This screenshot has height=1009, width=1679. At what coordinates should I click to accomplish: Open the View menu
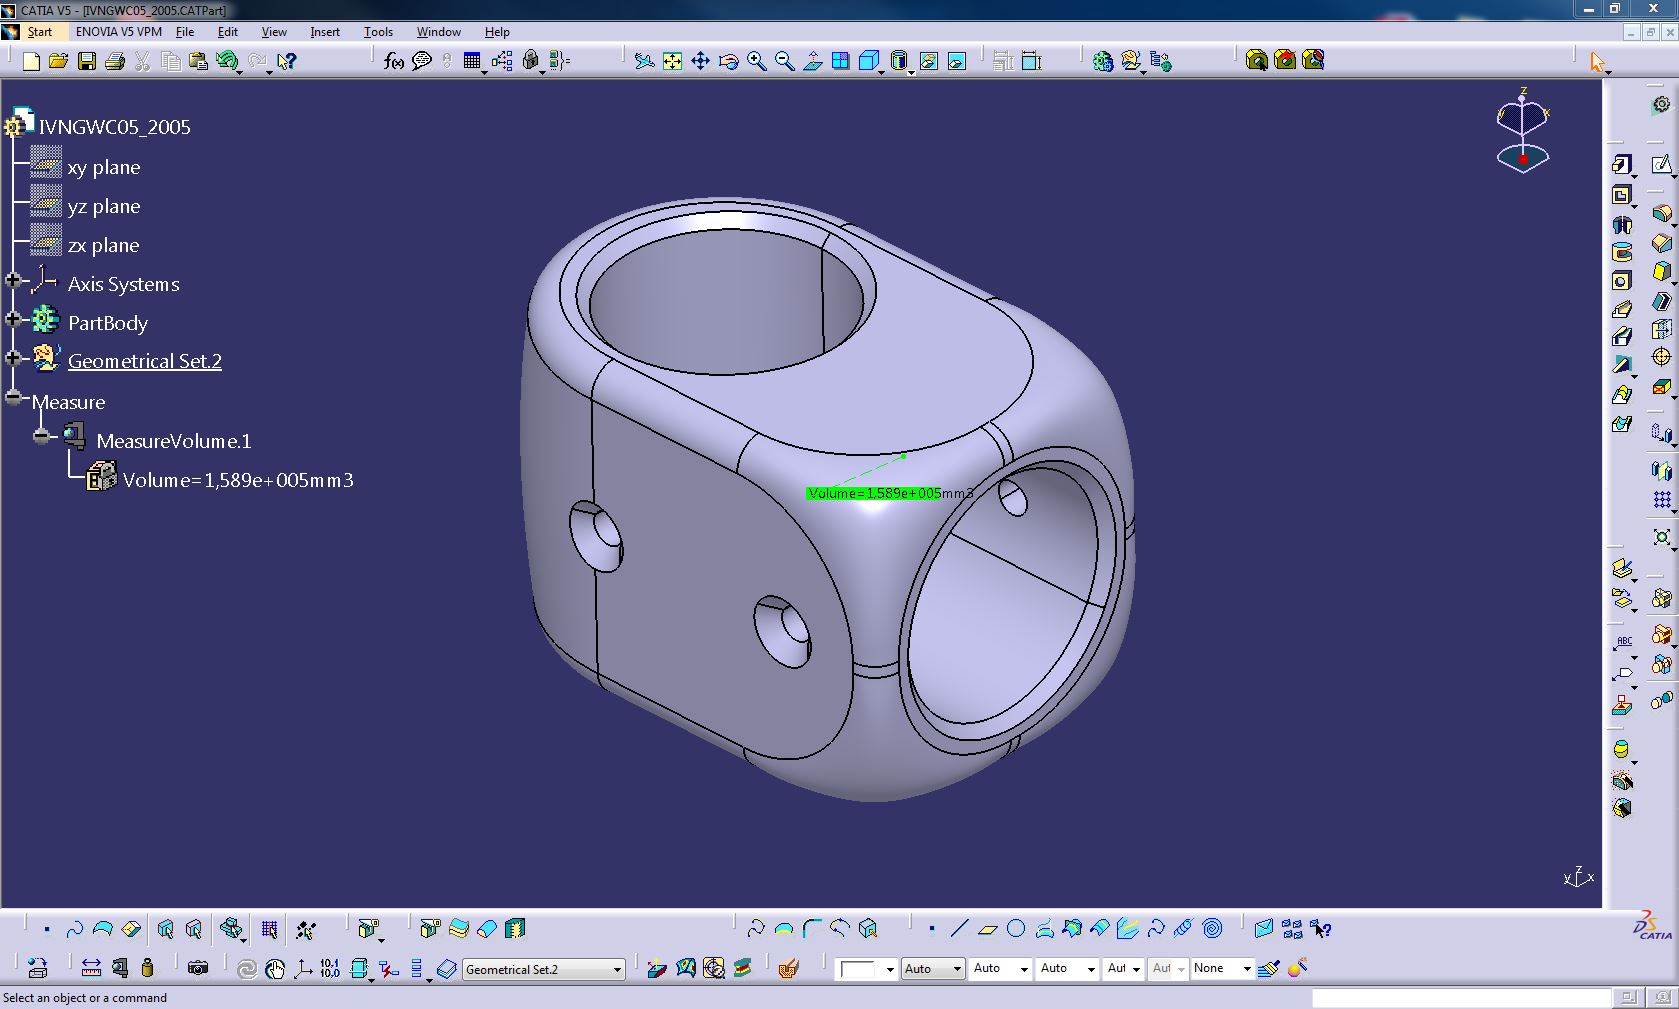click(x=274, y=32)
